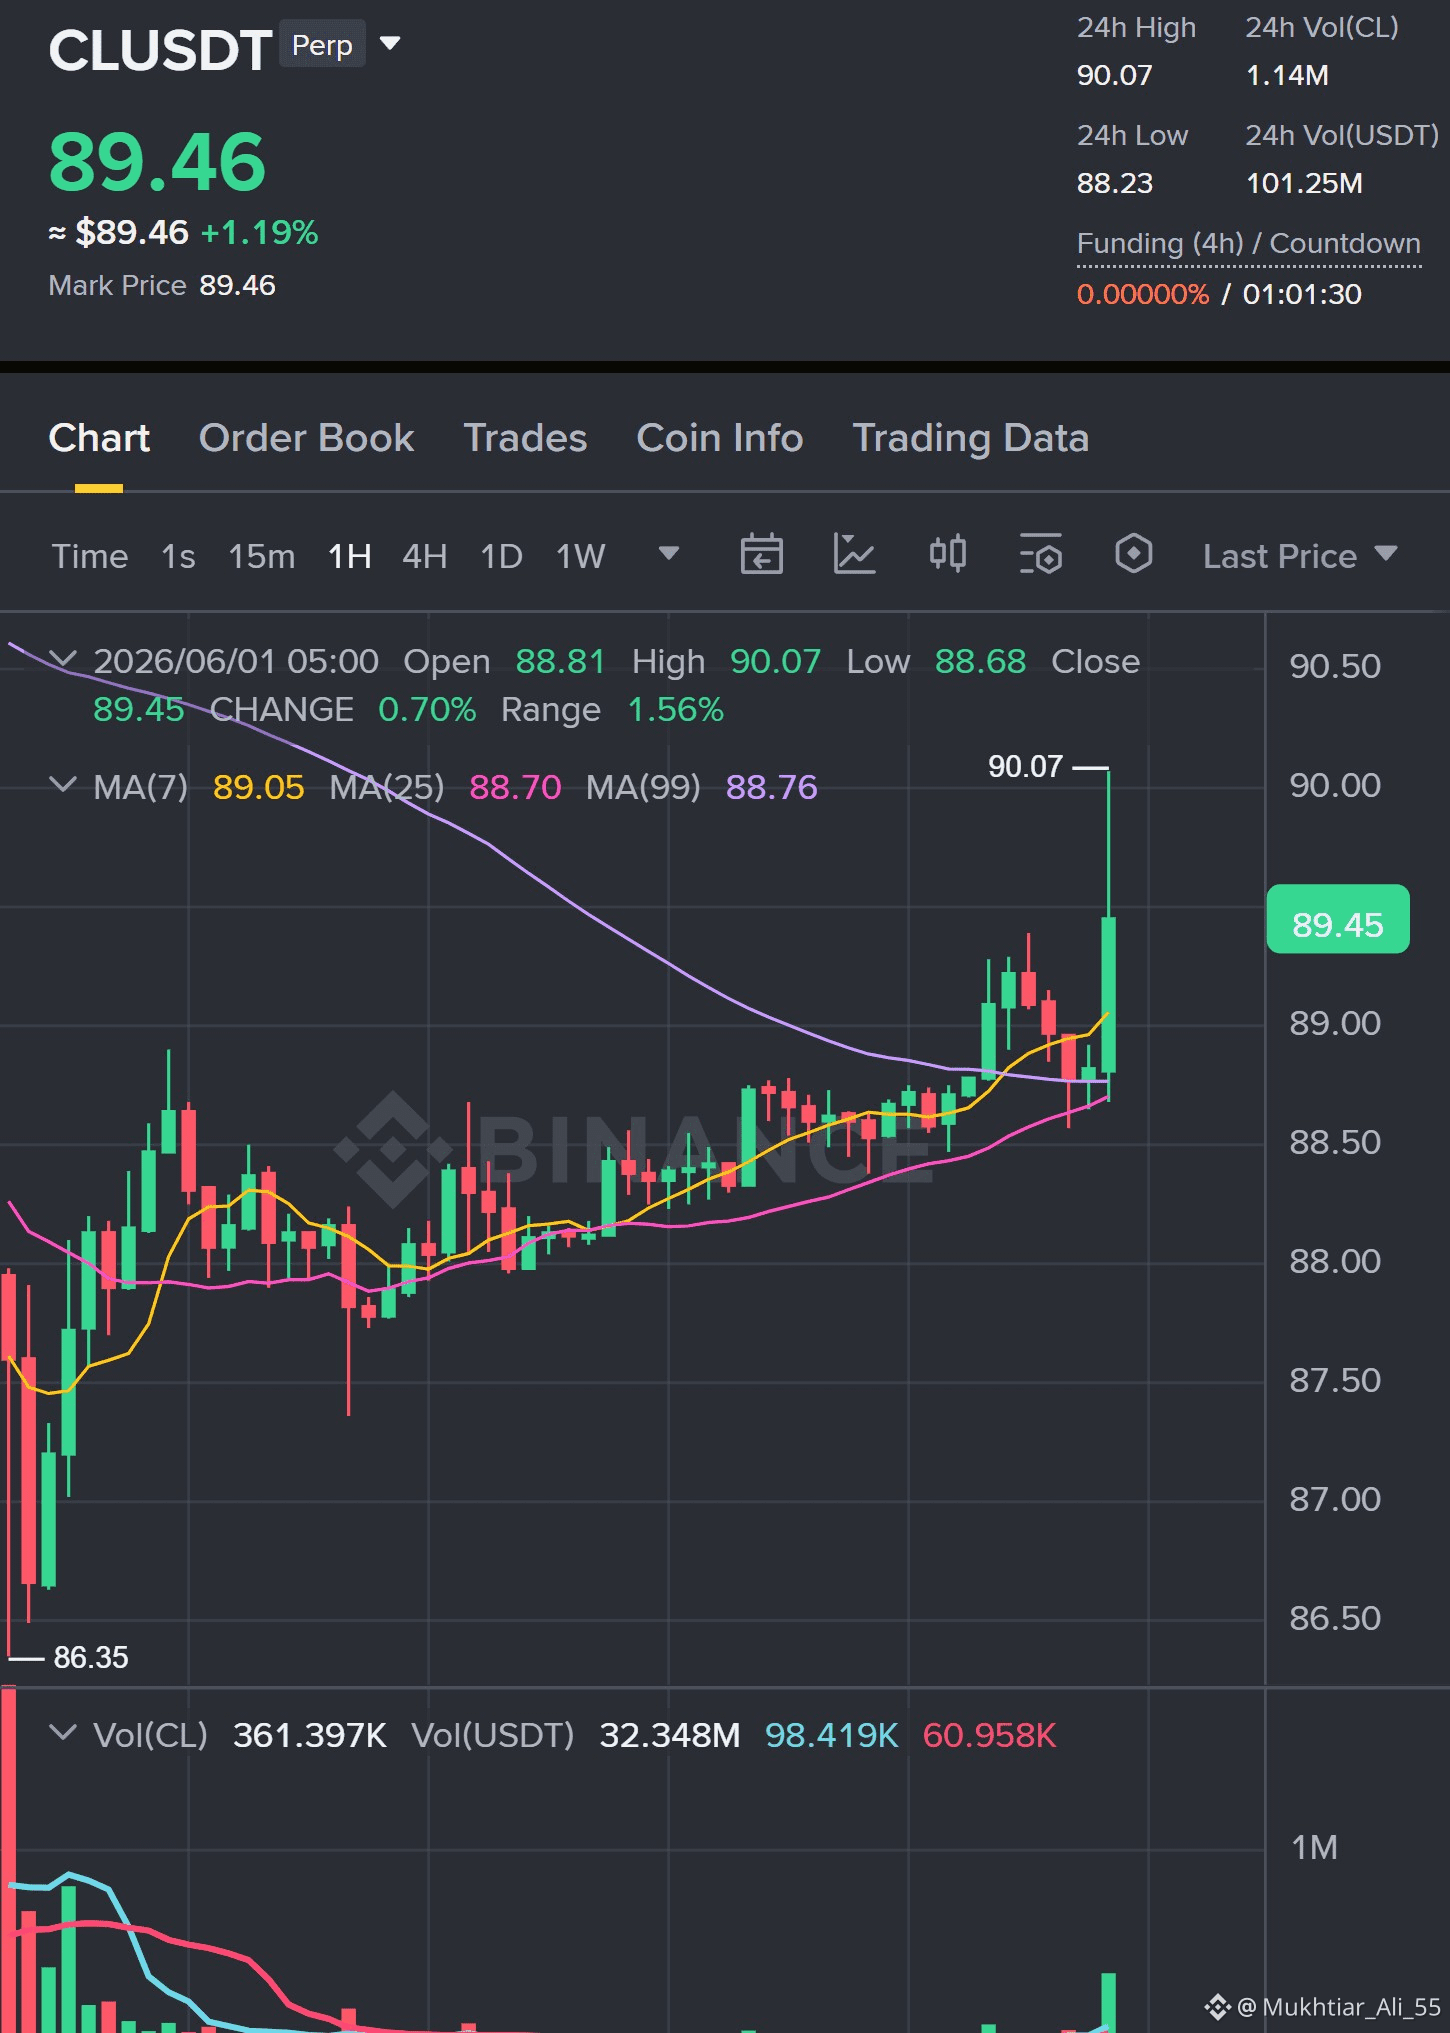The height and width of the screenshot is (2033, 1450).
Task: Select the 1D interval
Action: (x=501, y=556)
